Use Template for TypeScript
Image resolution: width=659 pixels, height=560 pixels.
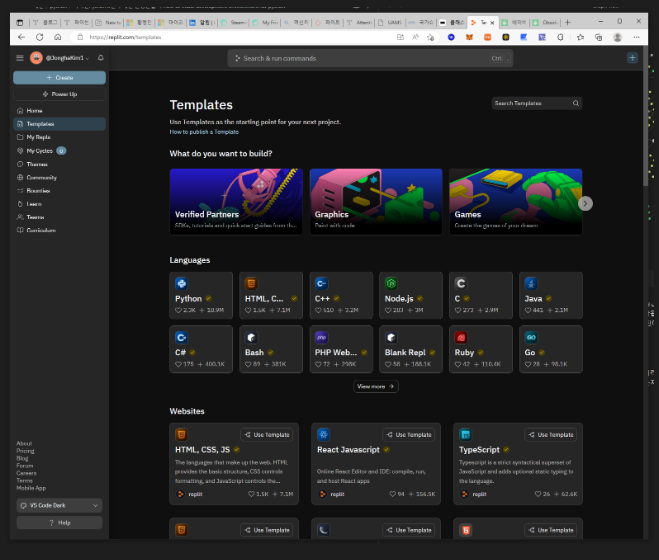(551, 435)
